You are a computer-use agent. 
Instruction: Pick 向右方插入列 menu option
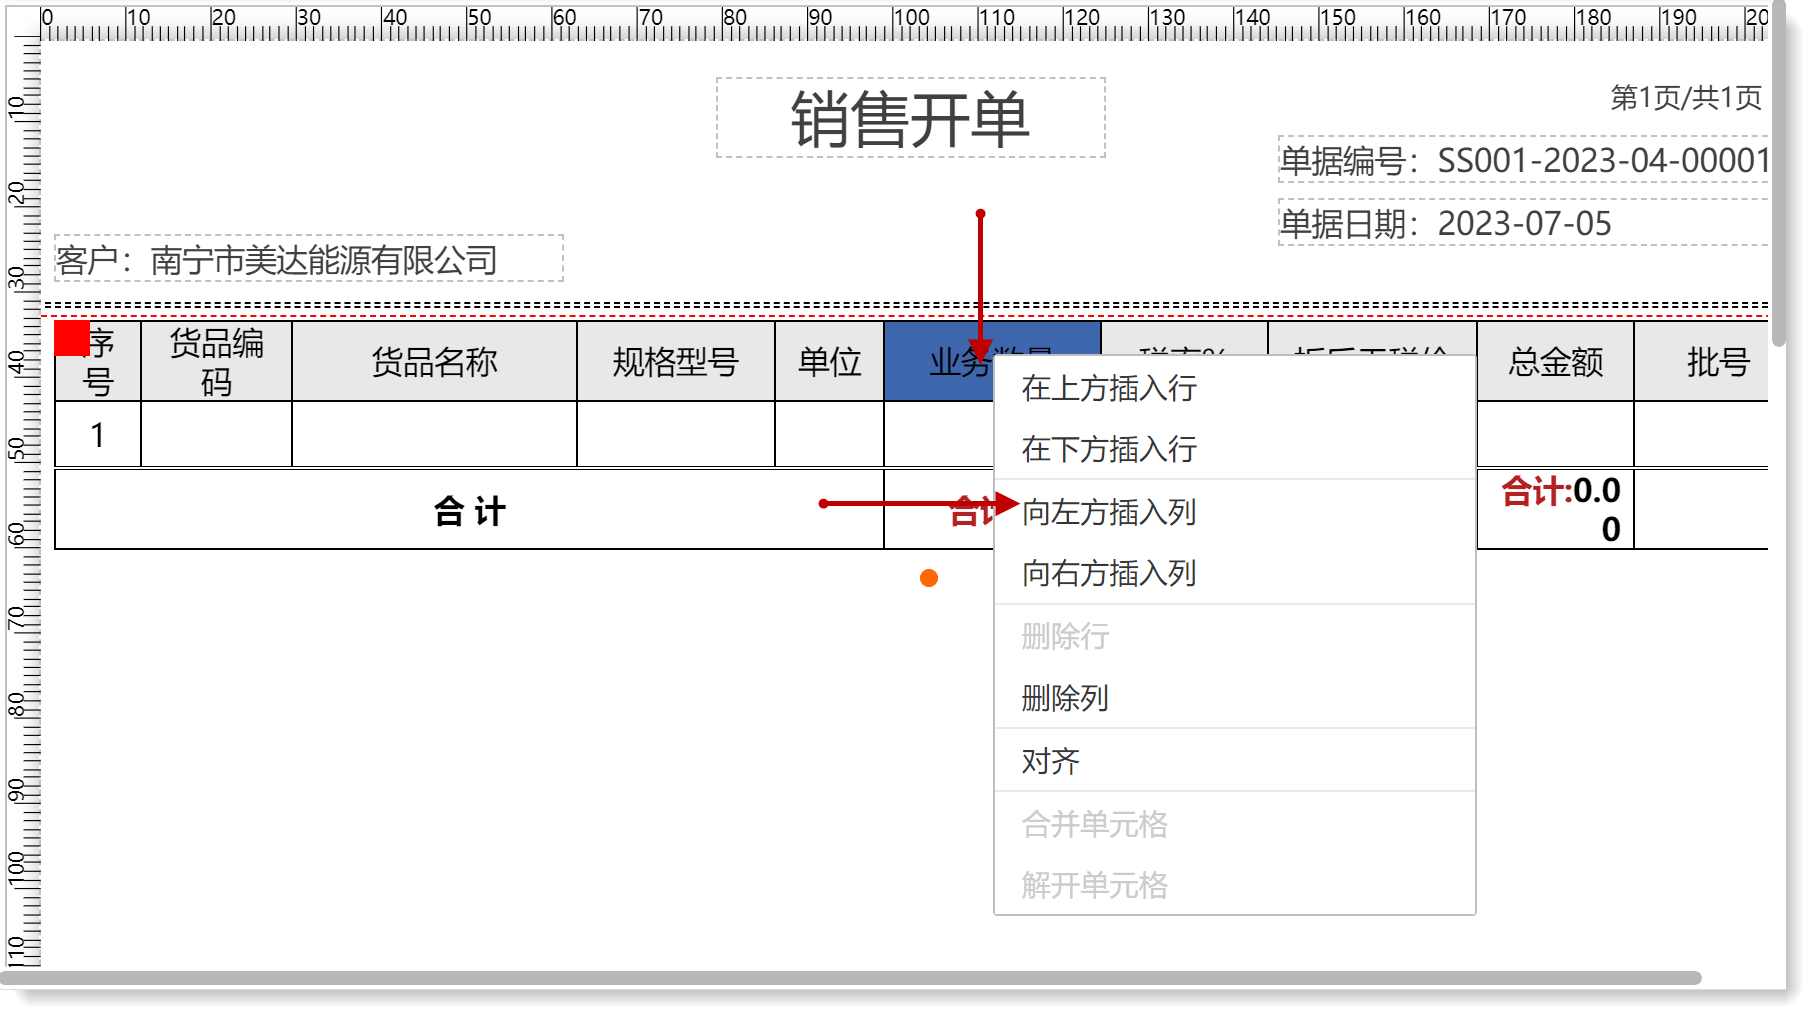1108,573
